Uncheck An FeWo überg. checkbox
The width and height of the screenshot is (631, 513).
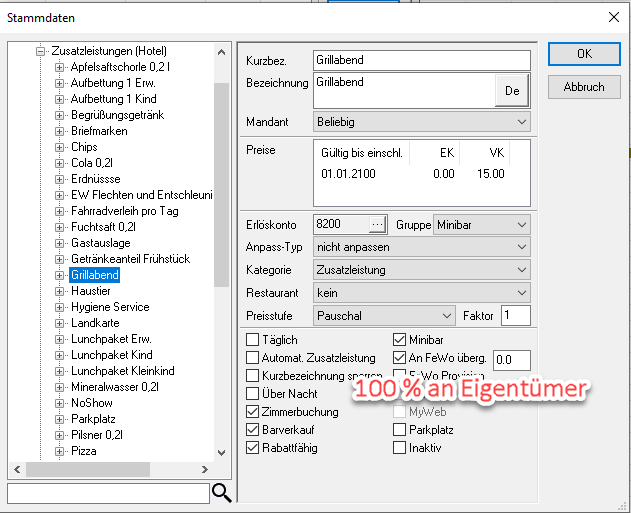tap(399, 358)
